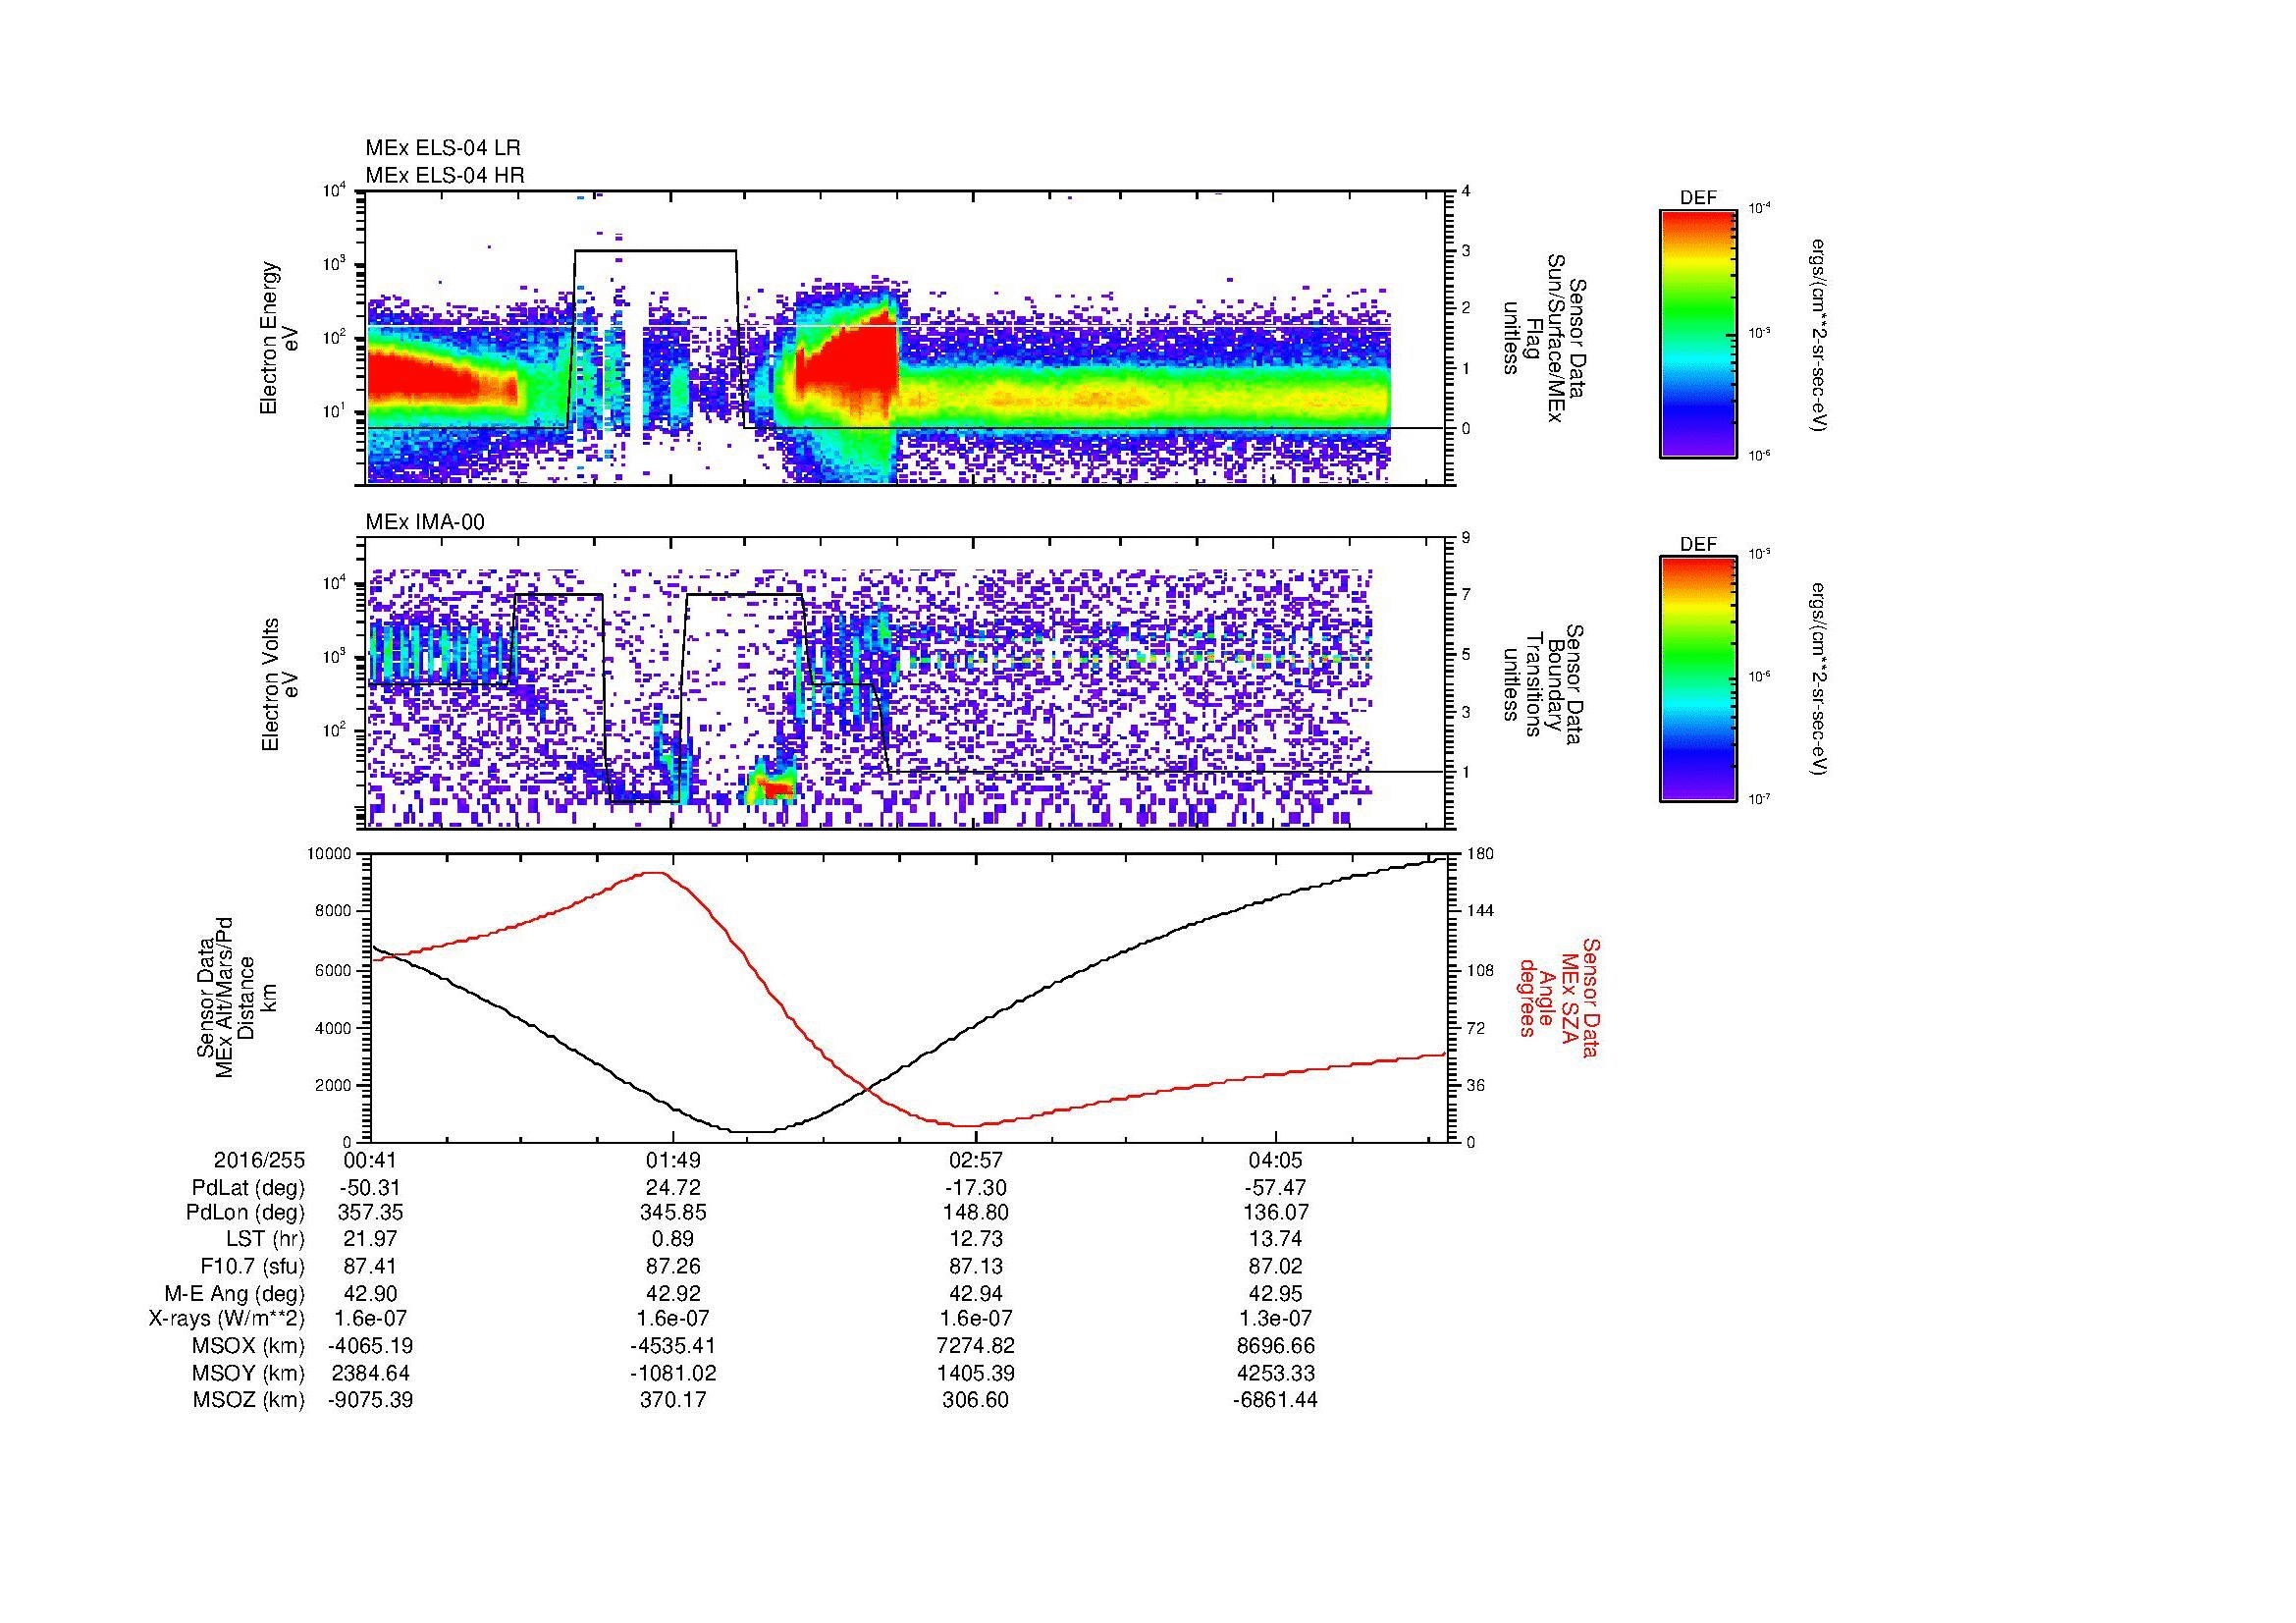The height and width of the screenshot is (1623, 2296).
Task: Click the upper DEF color bar
Action: pyautogui.click(x=1697, y=333)
